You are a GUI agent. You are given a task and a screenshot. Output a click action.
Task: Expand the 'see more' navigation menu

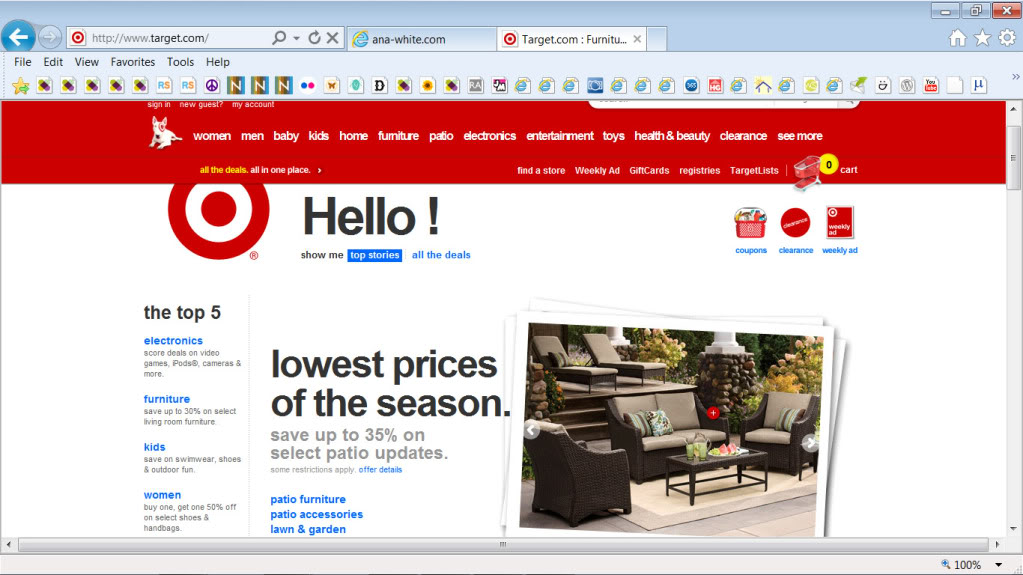click(800, 136)
